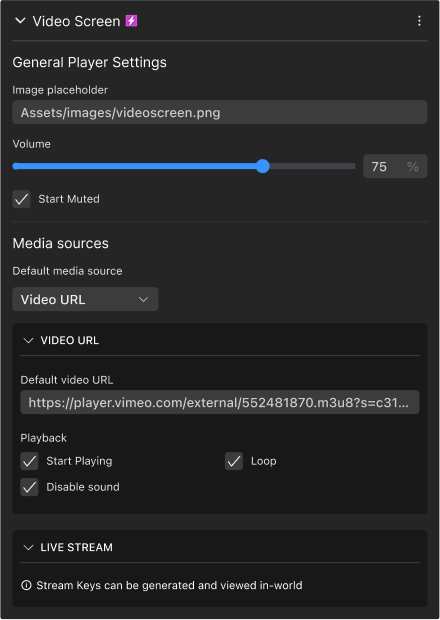Click the Image placeholder path field
Viewport: 440px width, 620px height.
tap(220, 112)
